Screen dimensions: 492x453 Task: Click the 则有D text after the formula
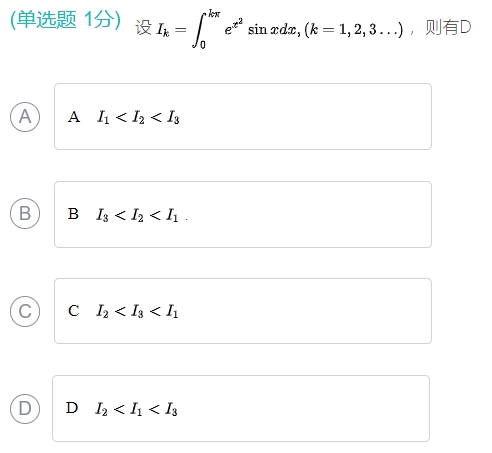pyautogui.click(x=448, y=27)
